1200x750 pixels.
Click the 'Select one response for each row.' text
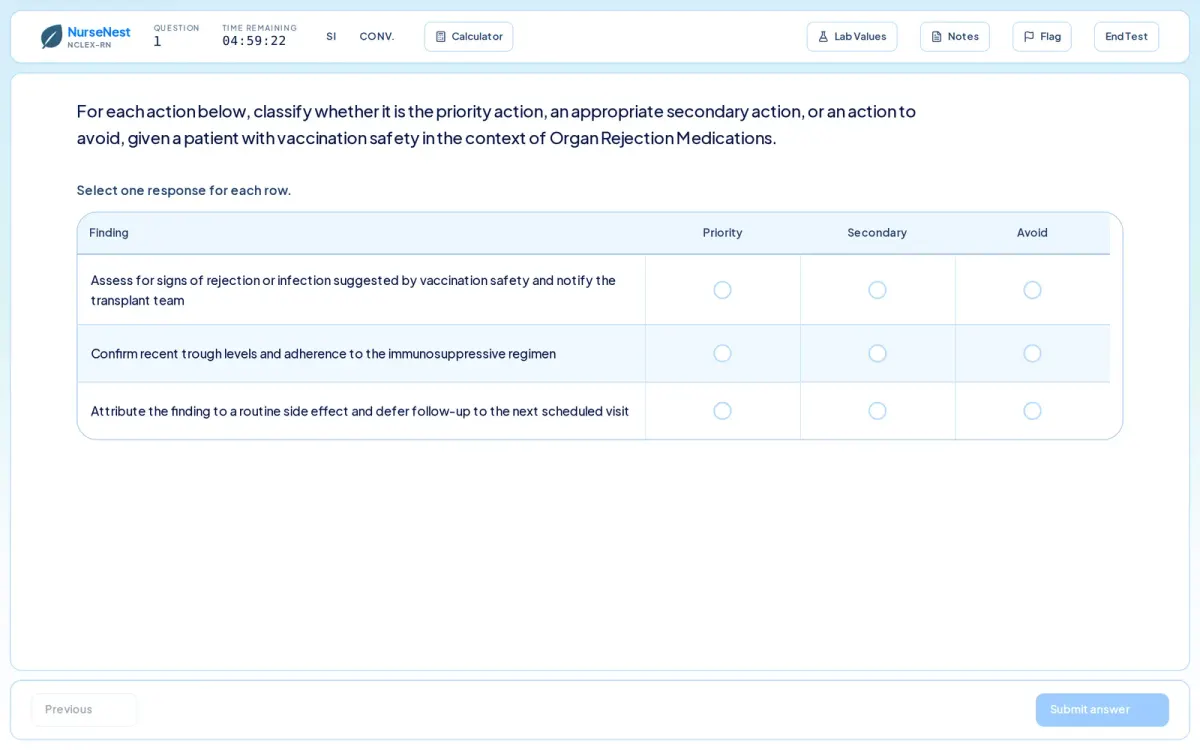184,190
